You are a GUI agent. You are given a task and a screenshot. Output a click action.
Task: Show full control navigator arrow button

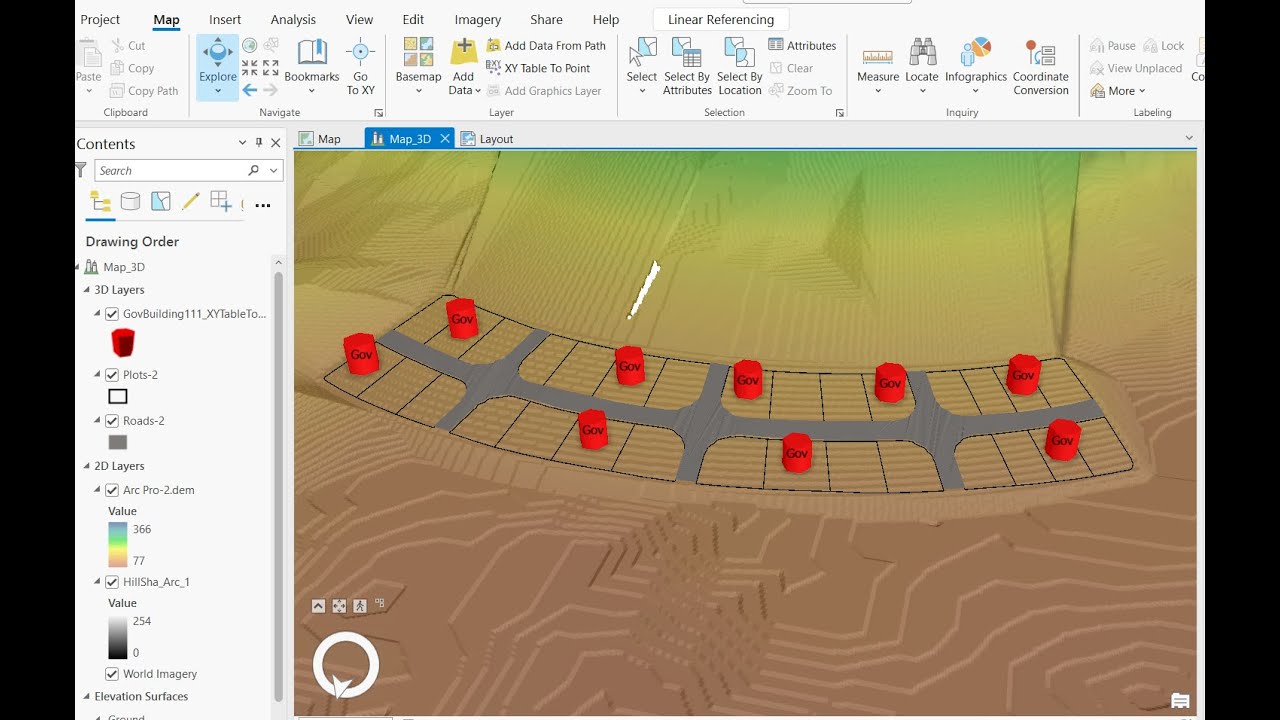[318, 606]
